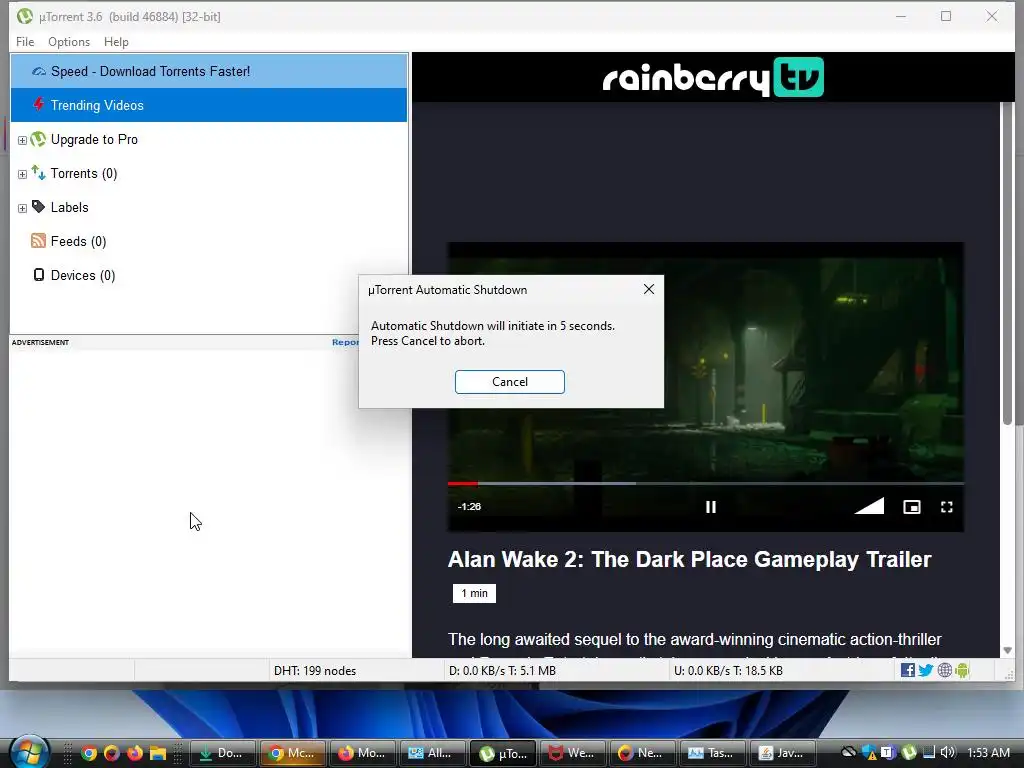1024x768 pixels.
Task: Click the Labels tag icon
Action: (39, 207)
